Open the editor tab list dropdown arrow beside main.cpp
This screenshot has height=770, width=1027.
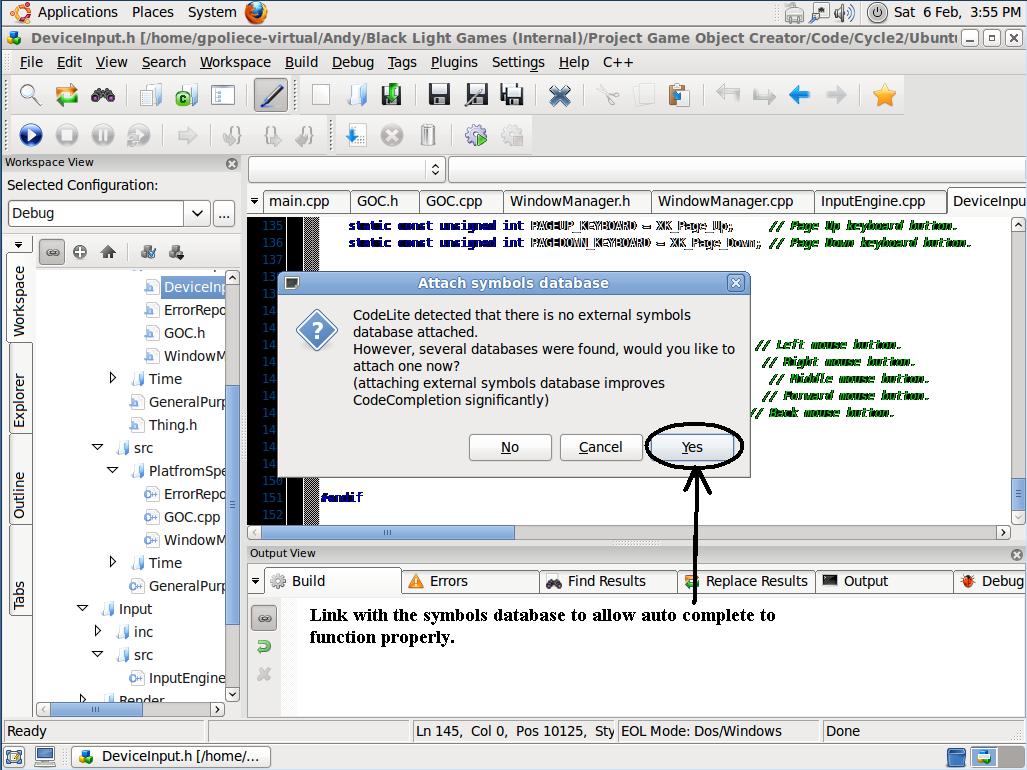pyautogui.click(x=254, y=201)
